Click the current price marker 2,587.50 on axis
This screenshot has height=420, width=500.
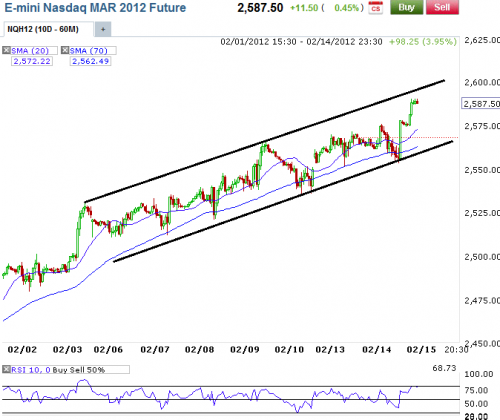click(481, 104)
